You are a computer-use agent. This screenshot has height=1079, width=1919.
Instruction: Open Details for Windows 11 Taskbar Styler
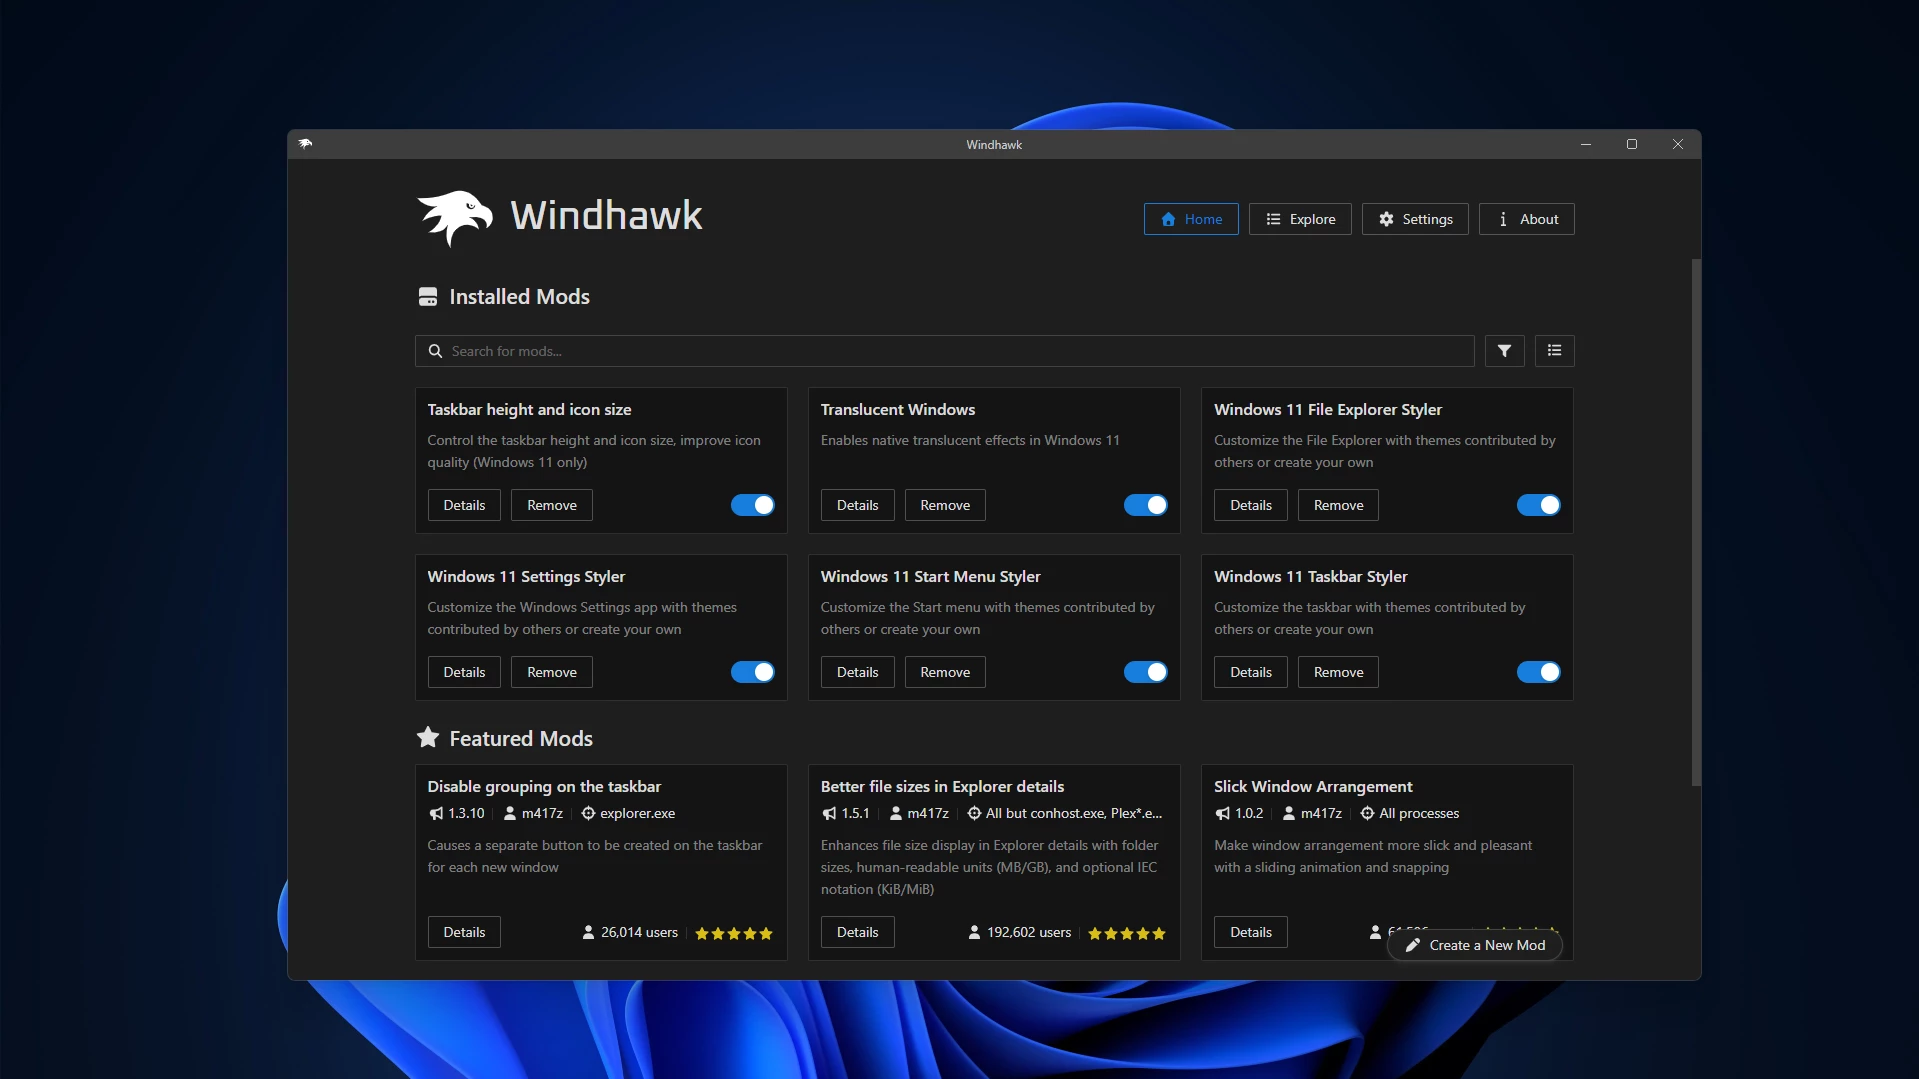[1251, 672]
